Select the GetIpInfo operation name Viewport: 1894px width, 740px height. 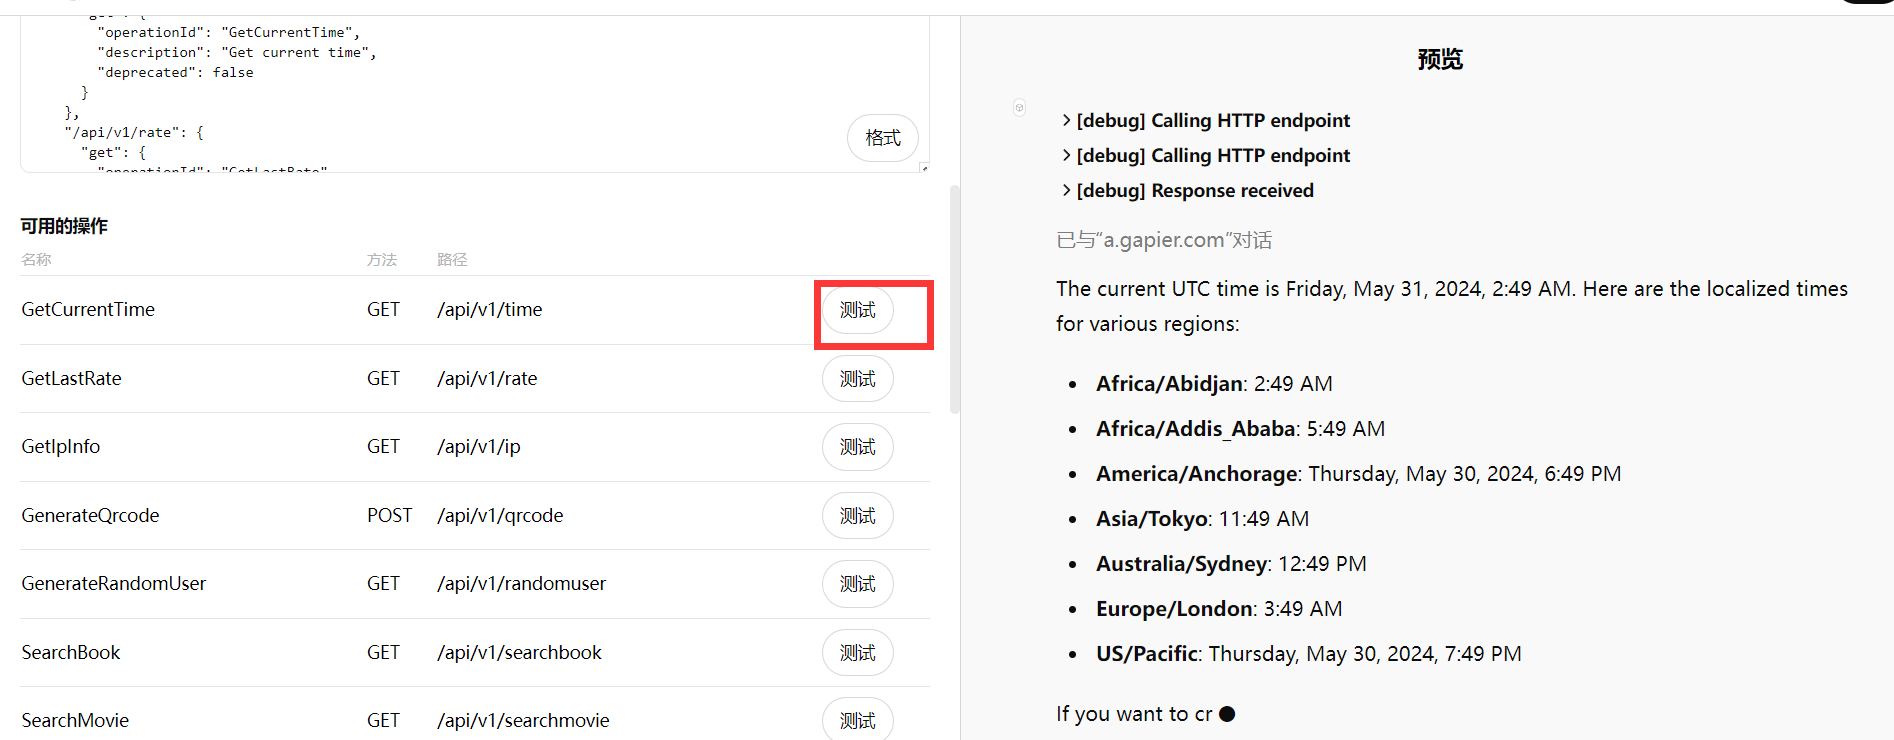tap(60, 447)
